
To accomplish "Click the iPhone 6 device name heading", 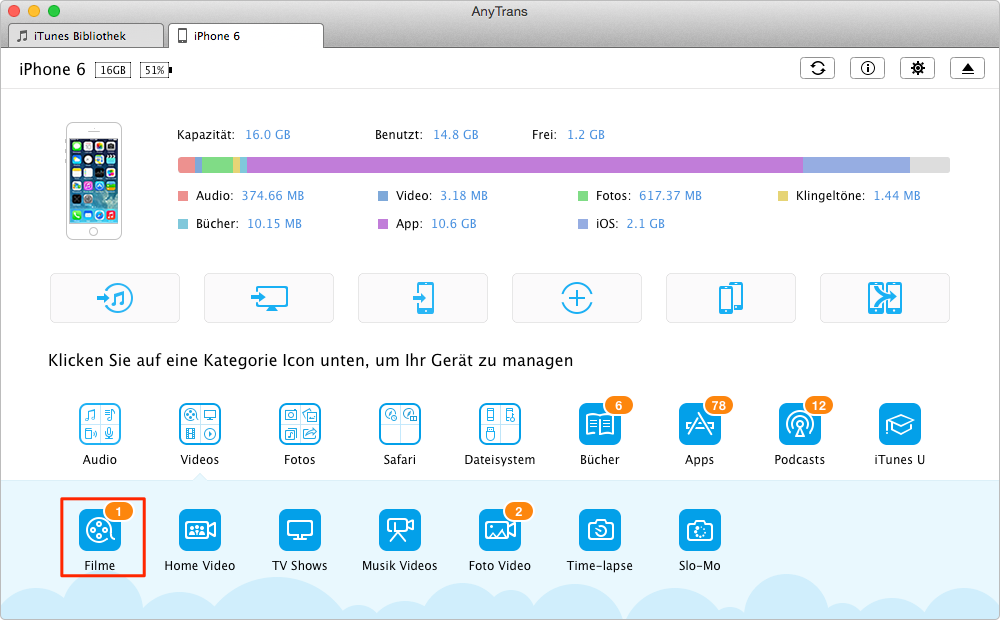I will [52, 69].
